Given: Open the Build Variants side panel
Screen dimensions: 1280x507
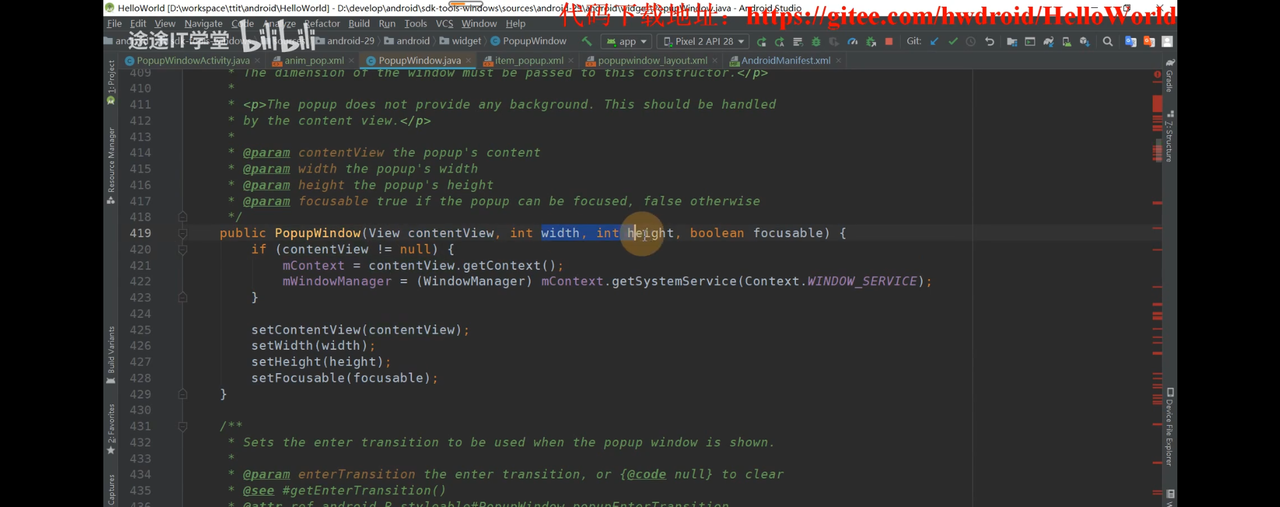Looking at the screenshot, I should coord(111,355).
